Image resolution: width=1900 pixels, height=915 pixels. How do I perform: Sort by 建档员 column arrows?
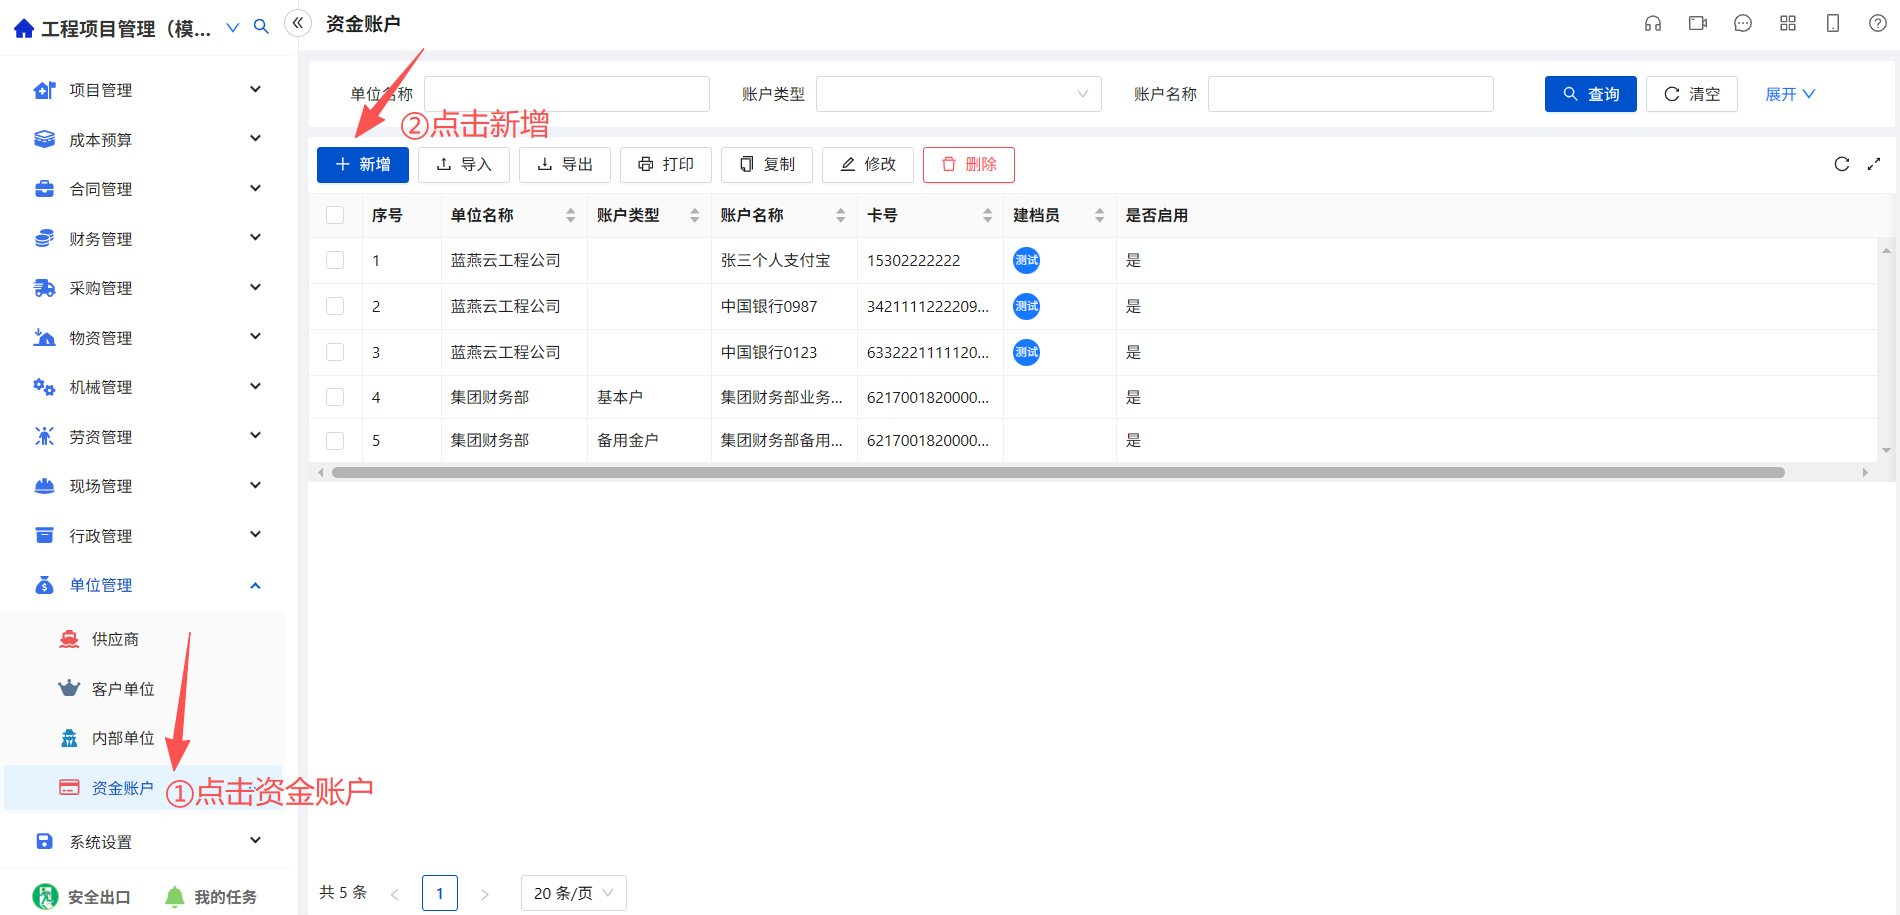click(1100, 215)
